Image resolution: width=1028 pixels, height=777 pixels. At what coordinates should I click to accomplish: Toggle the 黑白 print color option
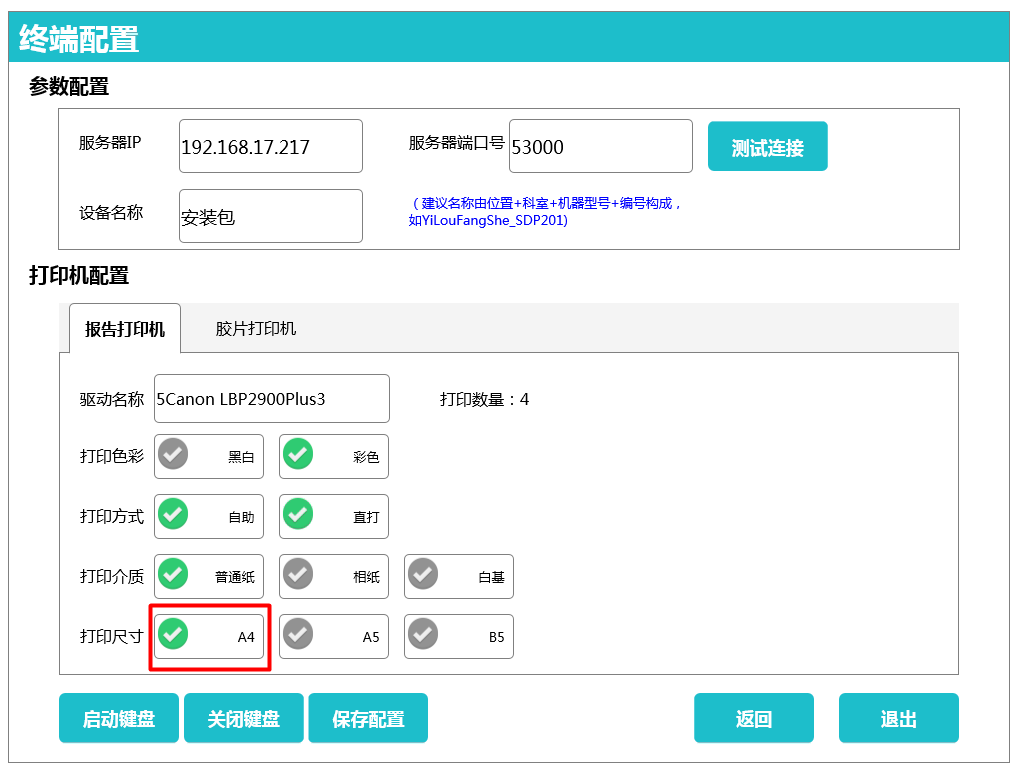(x=209, y=457)
